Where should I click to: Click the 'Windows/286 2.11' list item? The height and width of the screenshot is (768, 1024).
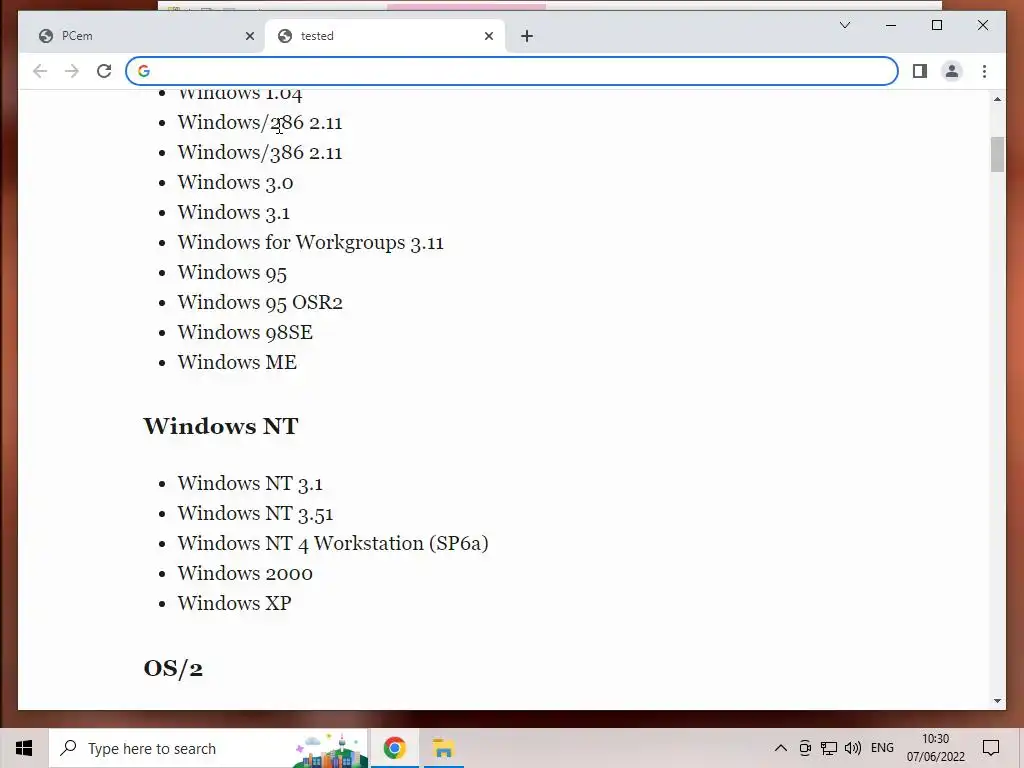(260, 123)
